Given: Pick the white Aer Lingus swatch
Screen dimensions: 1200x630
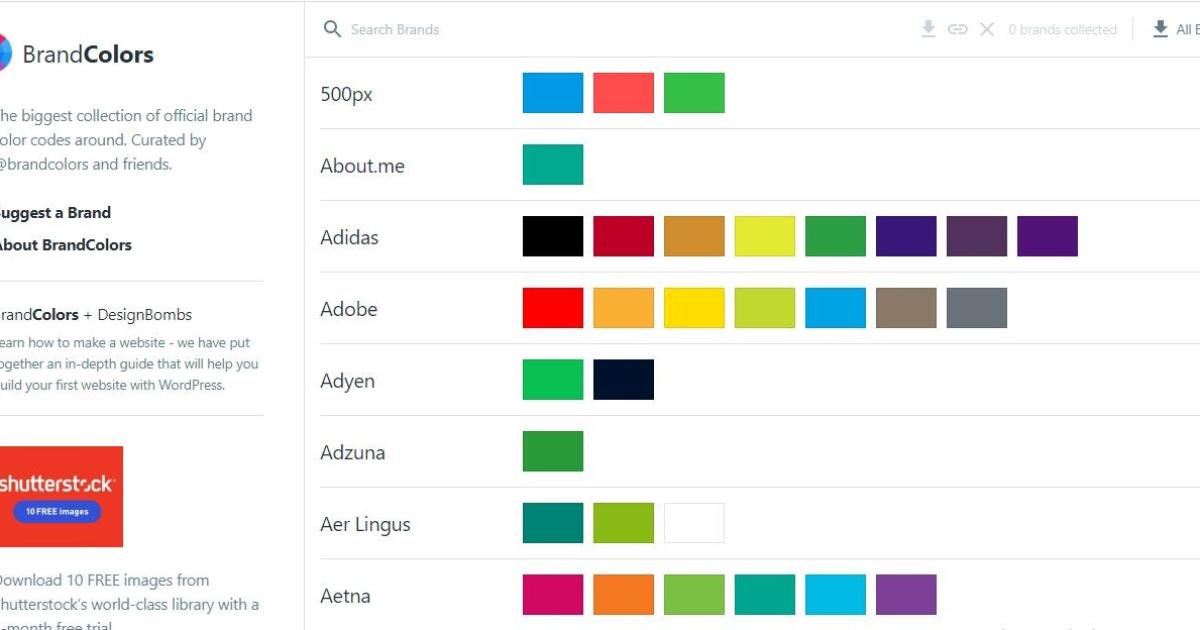Looking at the screenshot, I should click(x=694, y=523).
